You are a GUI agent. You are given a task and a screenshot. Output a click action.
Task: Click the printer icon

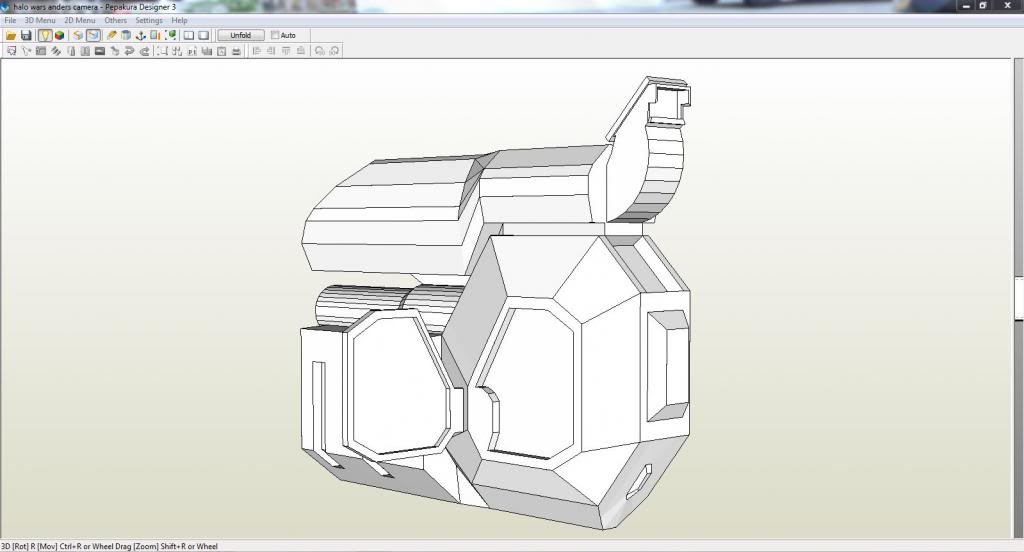[x=236, y=51]
